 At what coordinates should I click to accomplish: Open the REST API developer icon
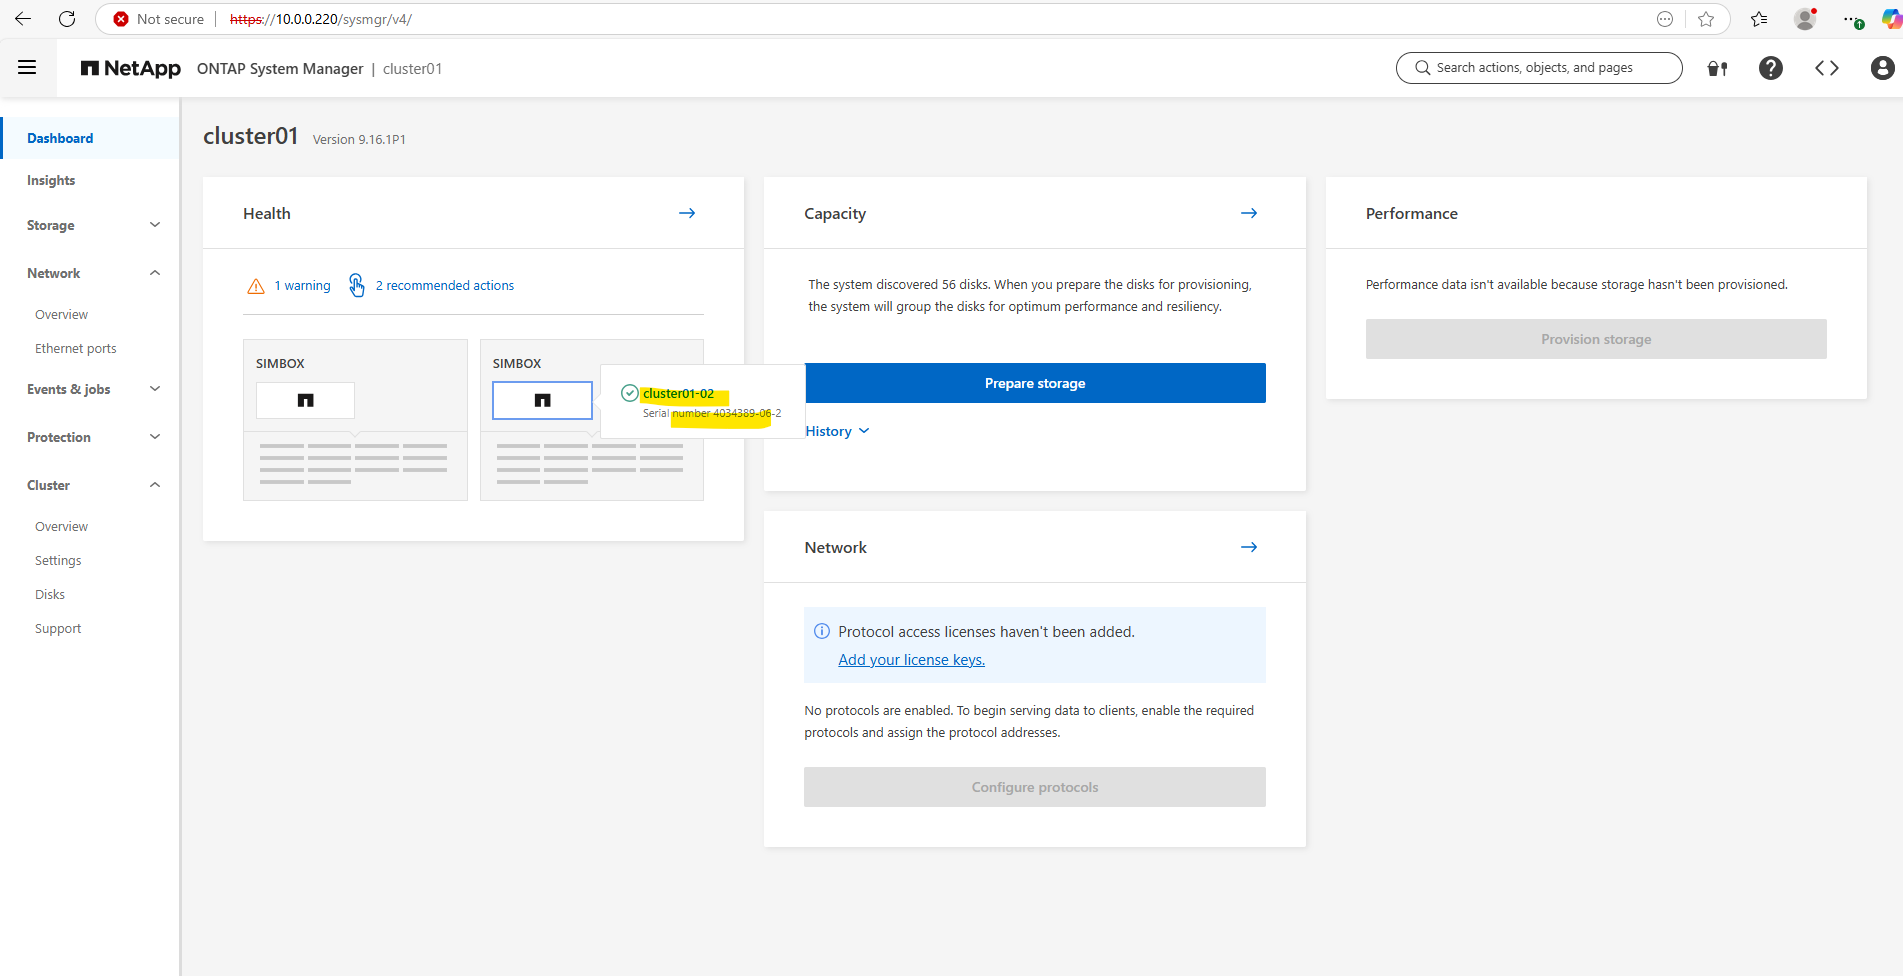click(x=1826, y=67)
